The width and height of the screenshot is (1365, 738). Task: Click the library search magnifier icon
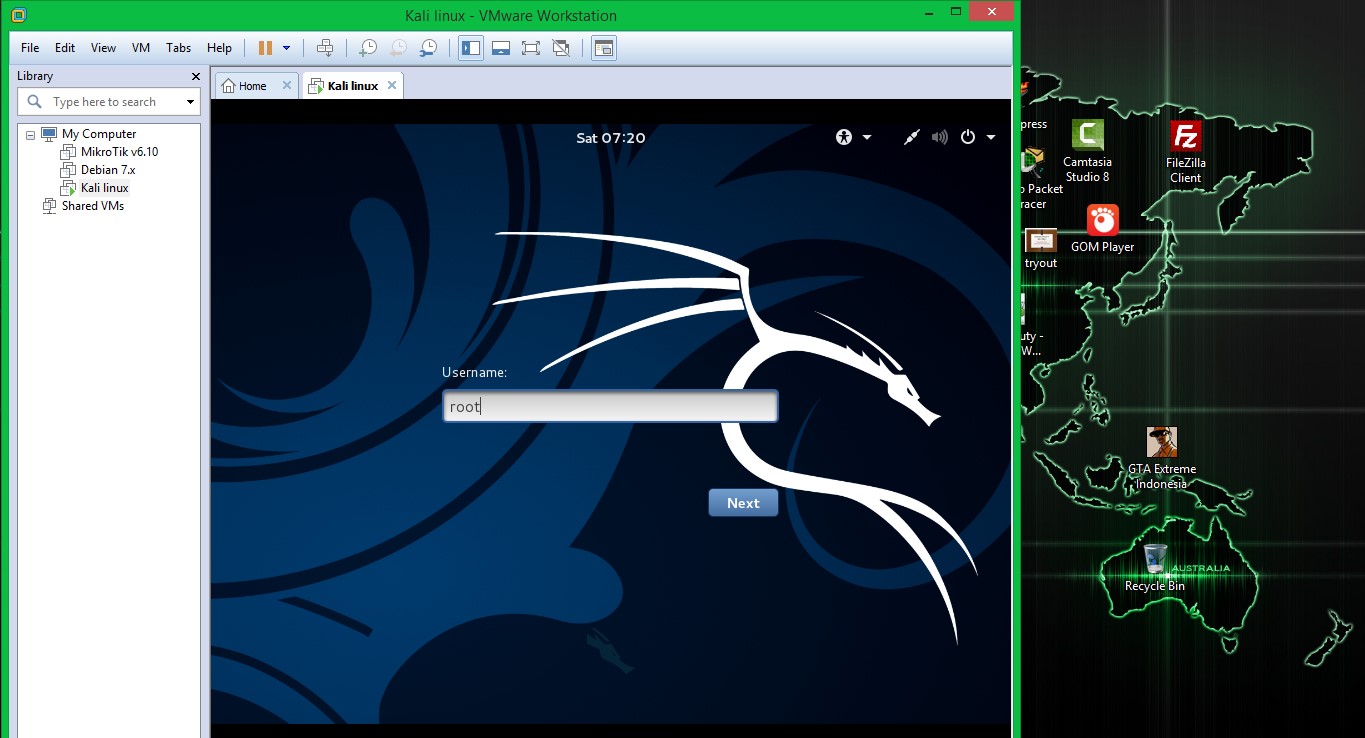pos(34,102)
